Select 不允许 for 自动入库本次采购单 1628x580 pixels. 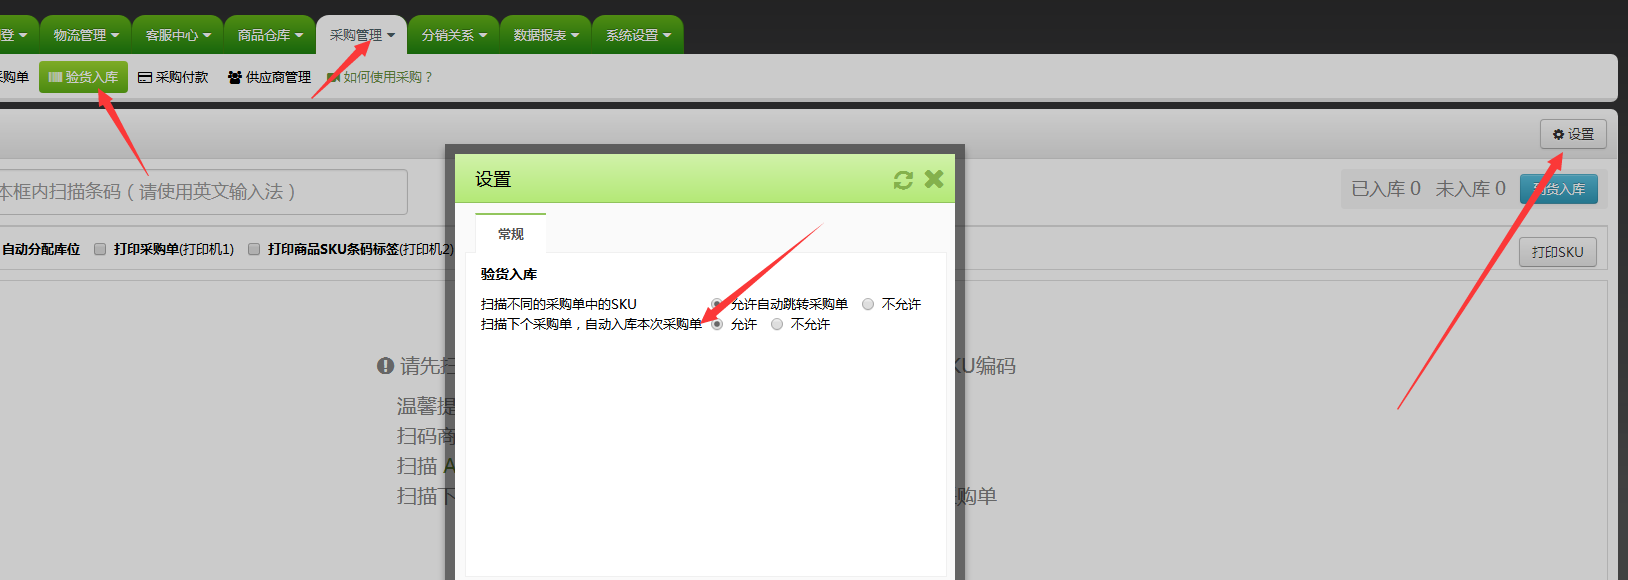tap(777, 324)
